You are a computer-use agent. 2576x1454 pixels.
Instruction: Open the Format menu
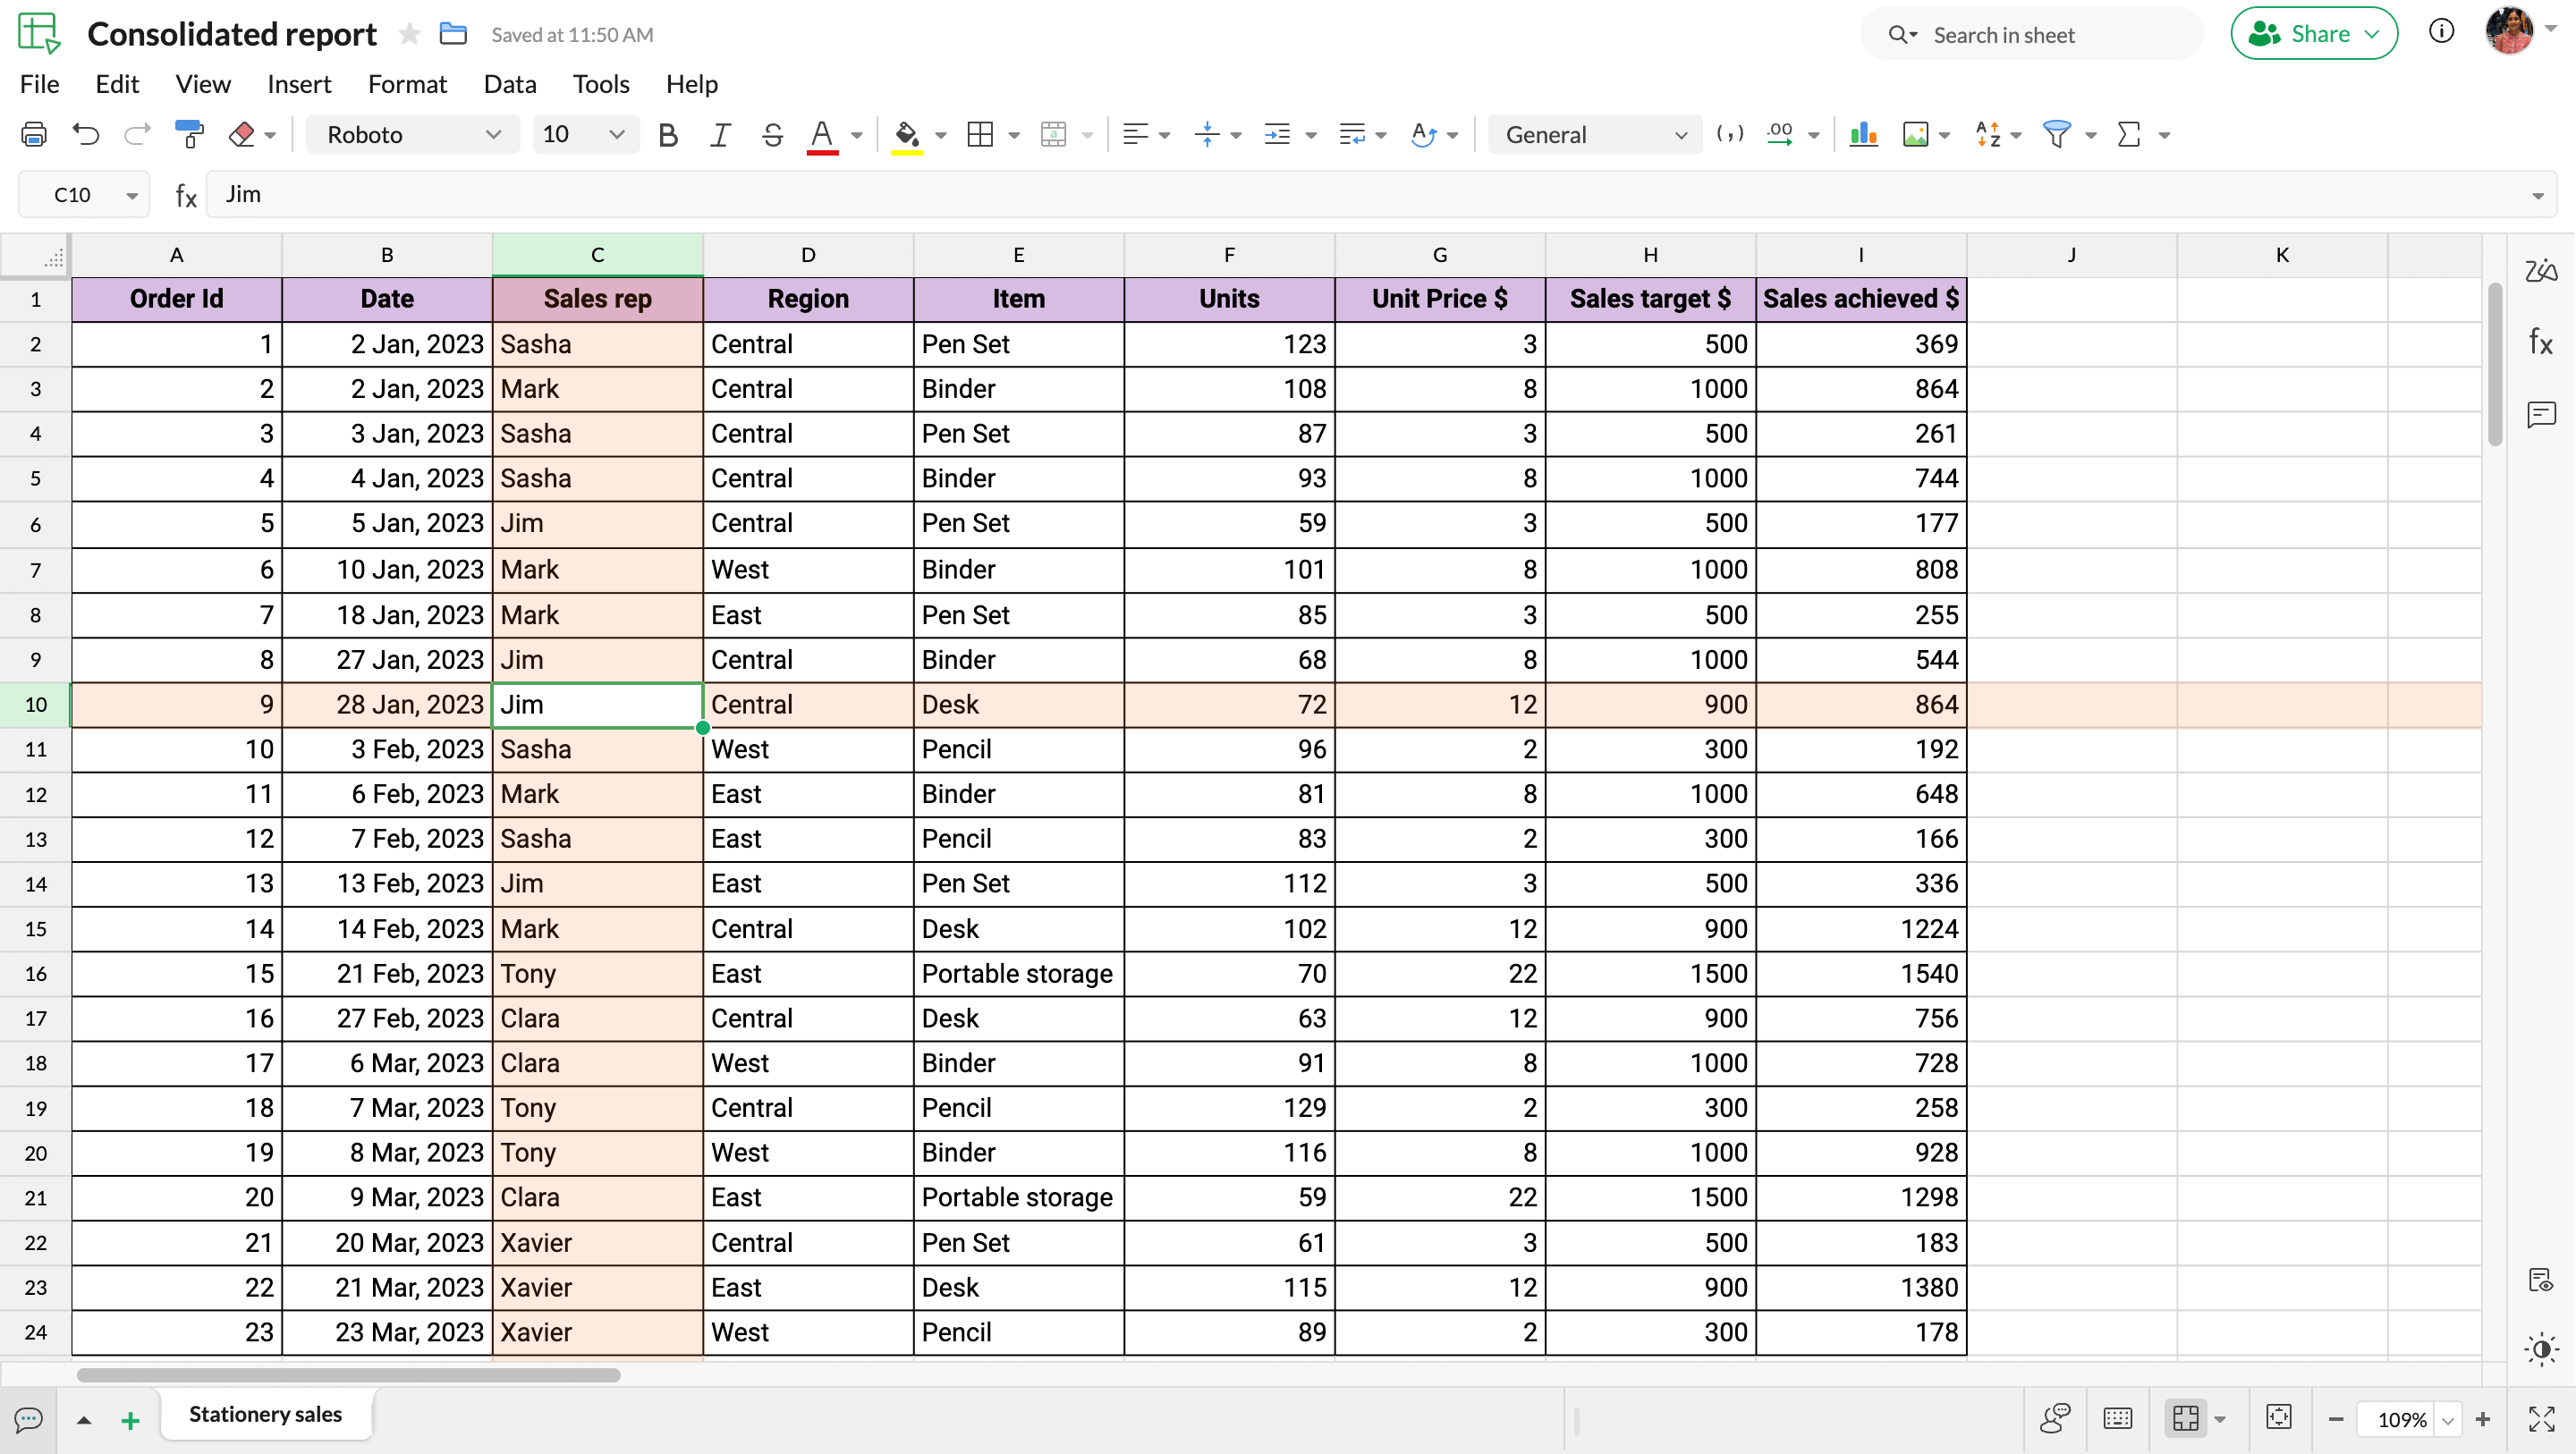pyautogui.click(x=407, y=83)
